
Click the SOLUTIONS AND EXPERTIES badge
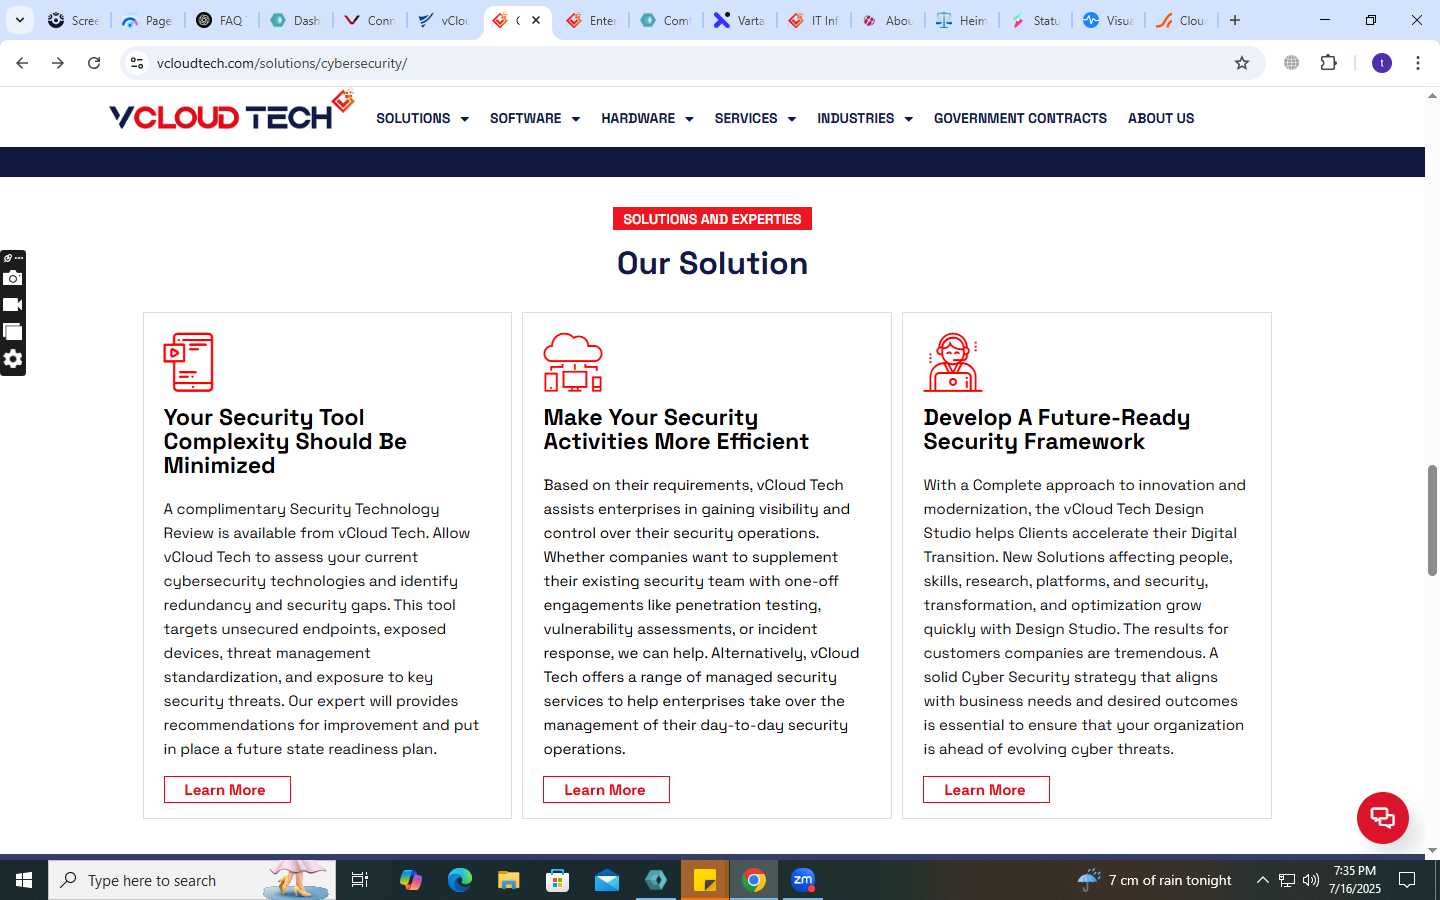[x=712, y=219]
